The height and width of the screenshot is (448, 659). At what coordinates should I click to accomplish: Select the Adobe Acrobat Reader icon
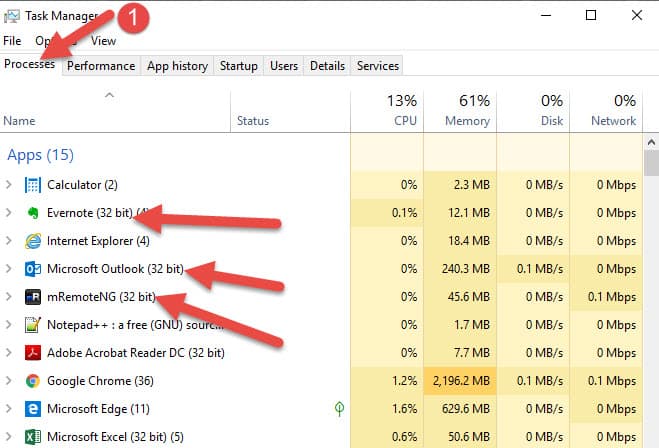[x=33, y=353]
